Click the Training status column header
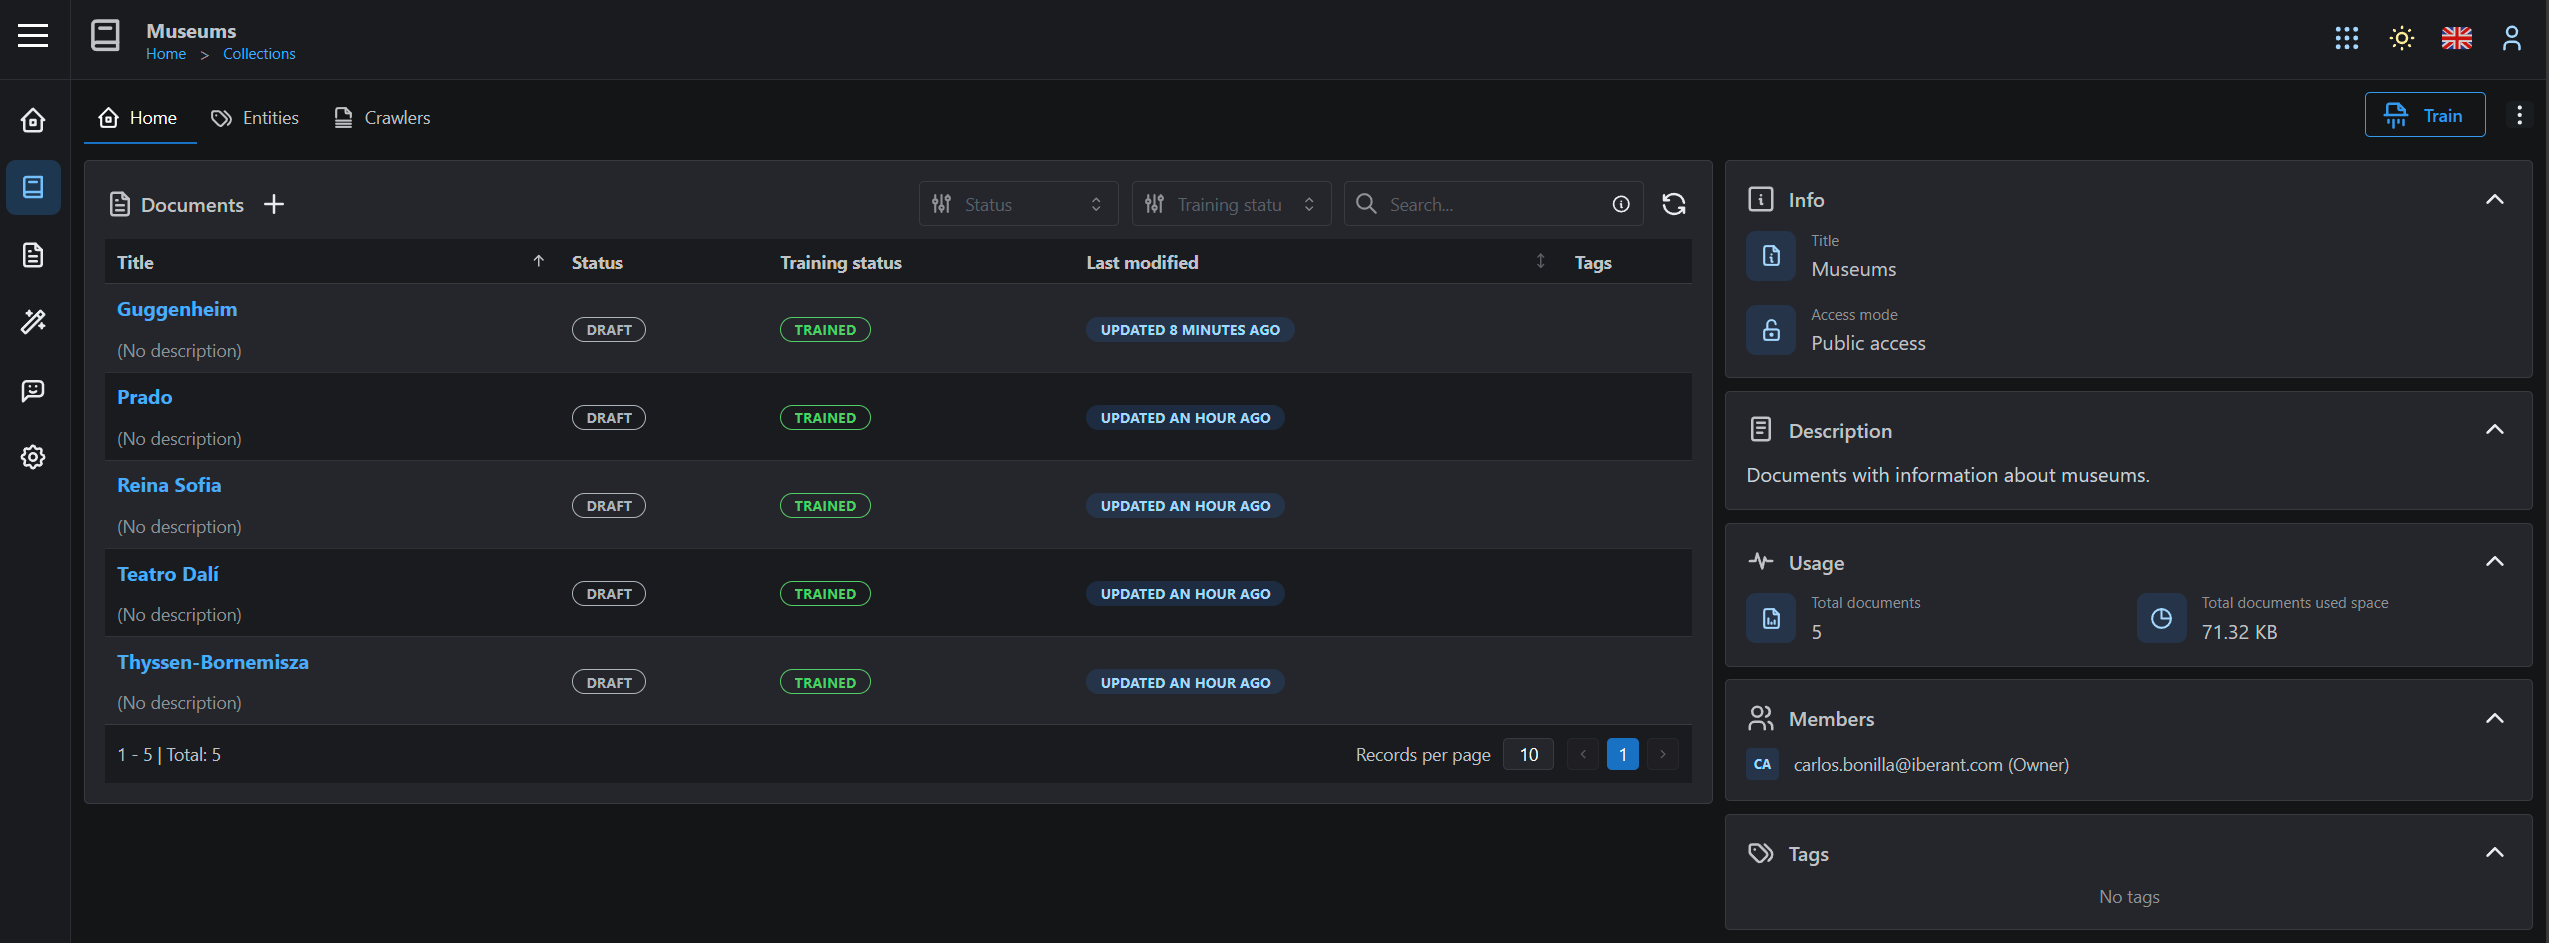 (841, 262)
